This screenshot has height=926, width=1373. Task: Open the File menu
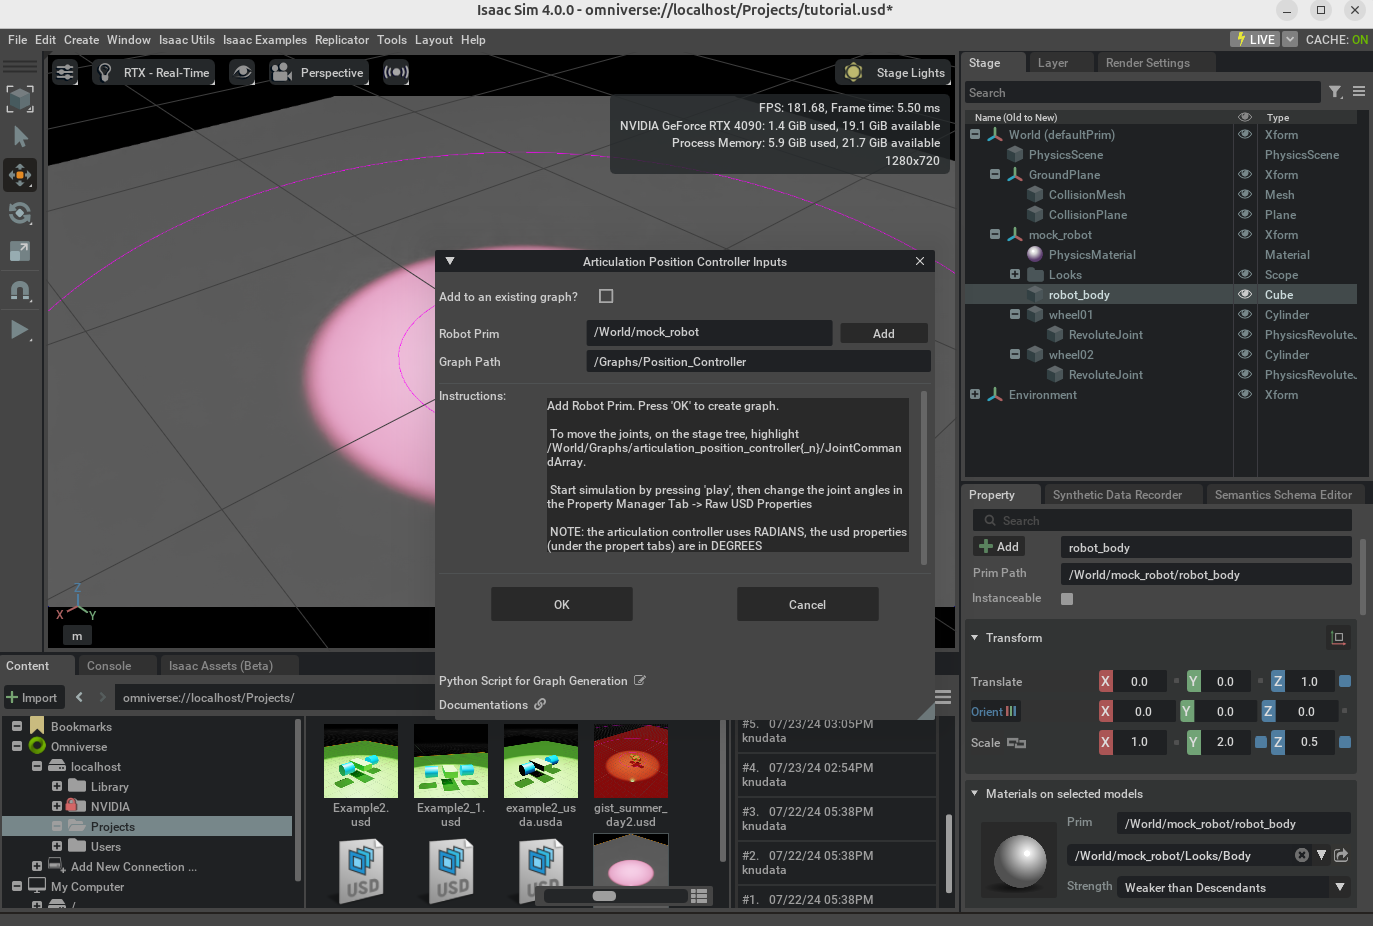17,40
